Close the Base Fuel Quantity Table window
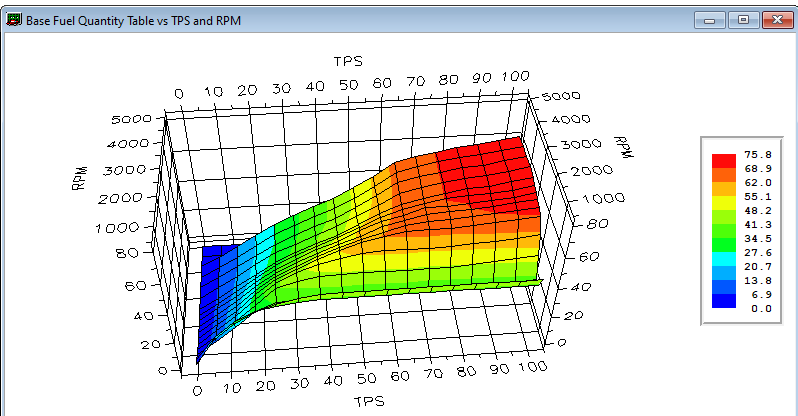Screen dimensions: 798x416 (776, 19)
